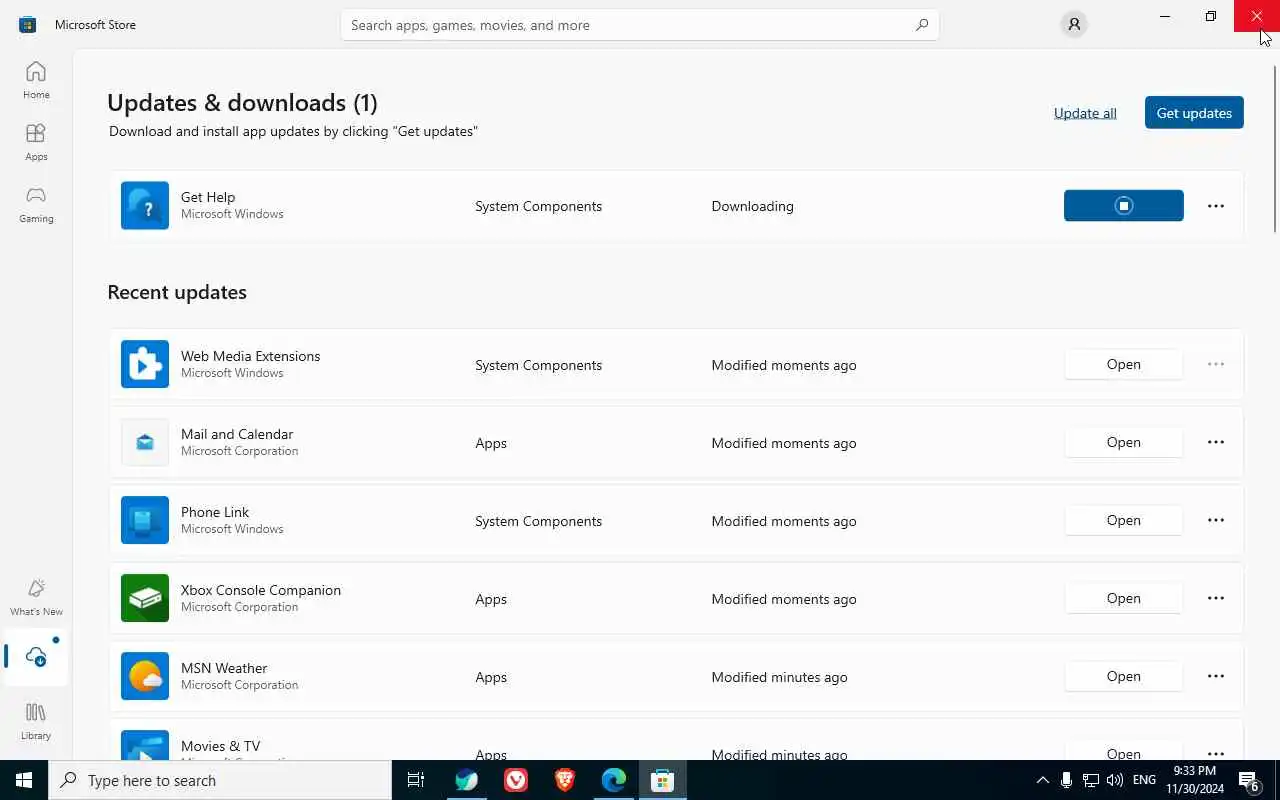Click the taskbar search box

pos(220,780)
